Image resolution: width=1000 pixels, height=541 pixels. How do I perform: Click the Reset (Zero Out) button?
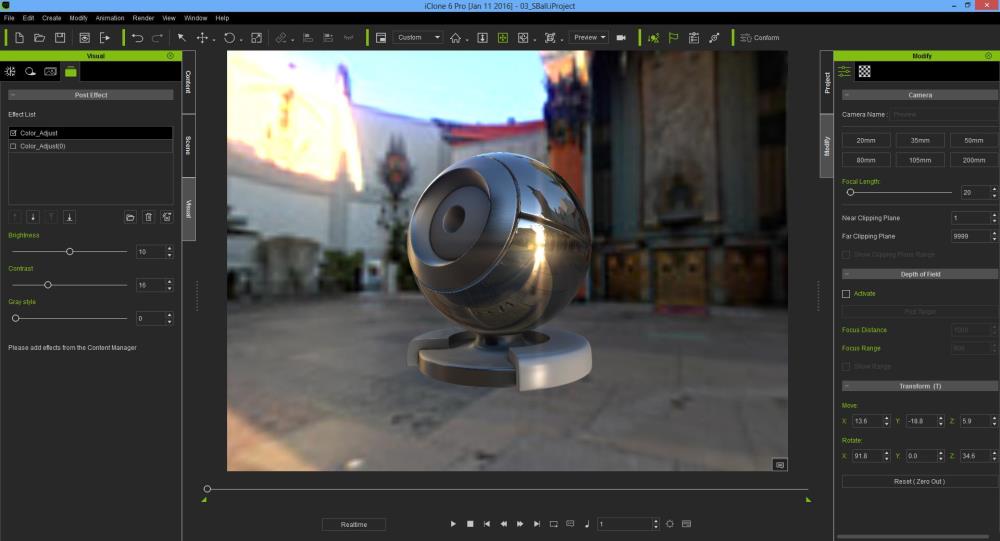(x=919, y=482)
